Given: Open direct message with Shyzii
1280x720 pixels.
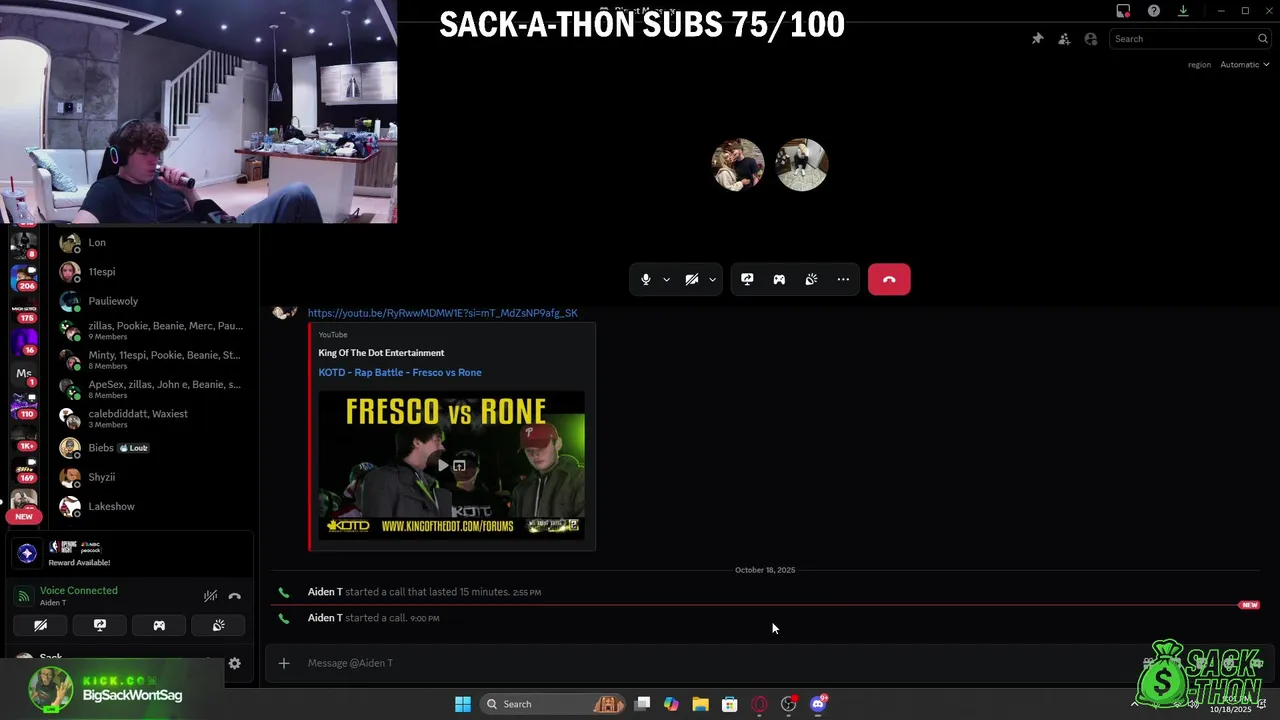Looking at the screenshot, I should (x=155, y=477).
